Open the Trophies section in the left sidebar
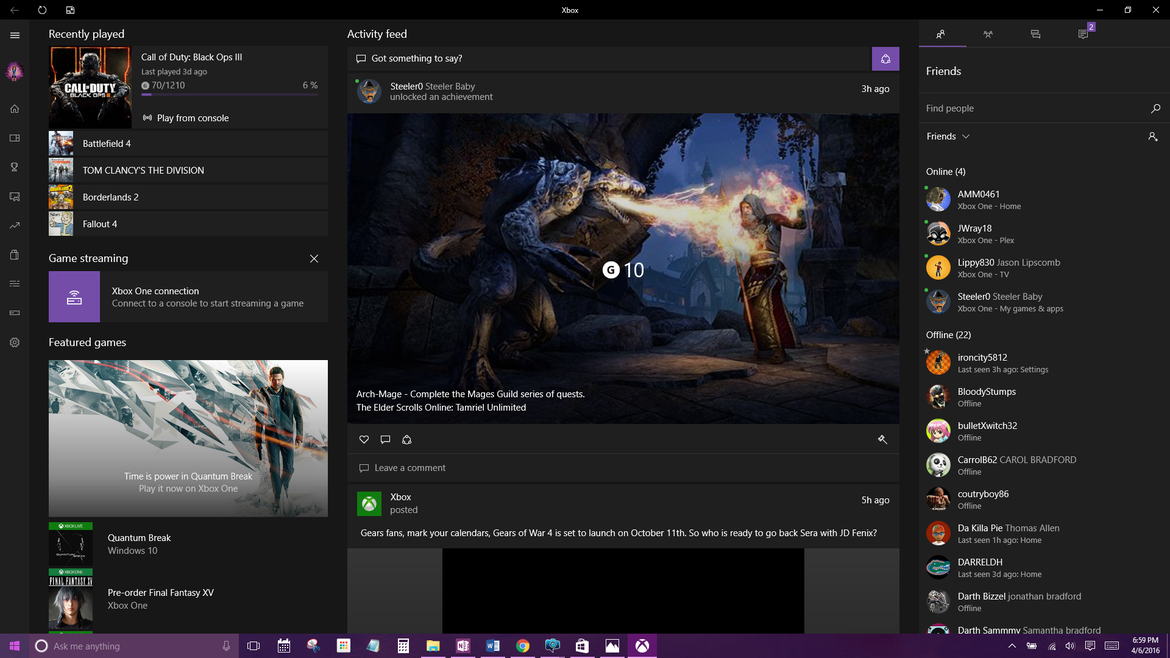Screen dimensions: 1170x658 [14, 167]
